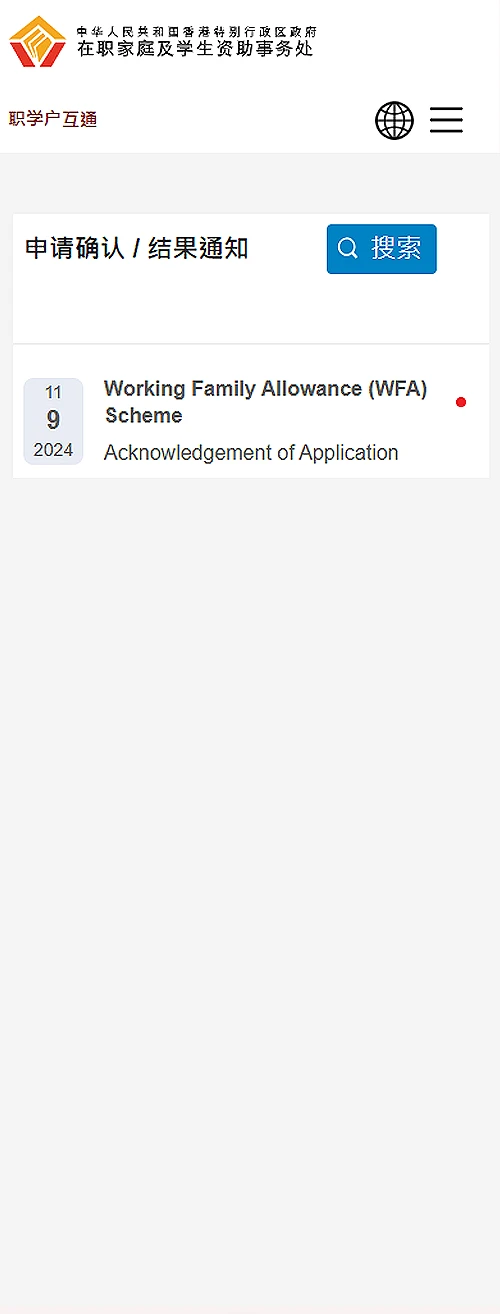Click 在职家庭及学生资助事务处 header text
The width and height of the screenshot is (500, 1314).
(x=195, y=48)
